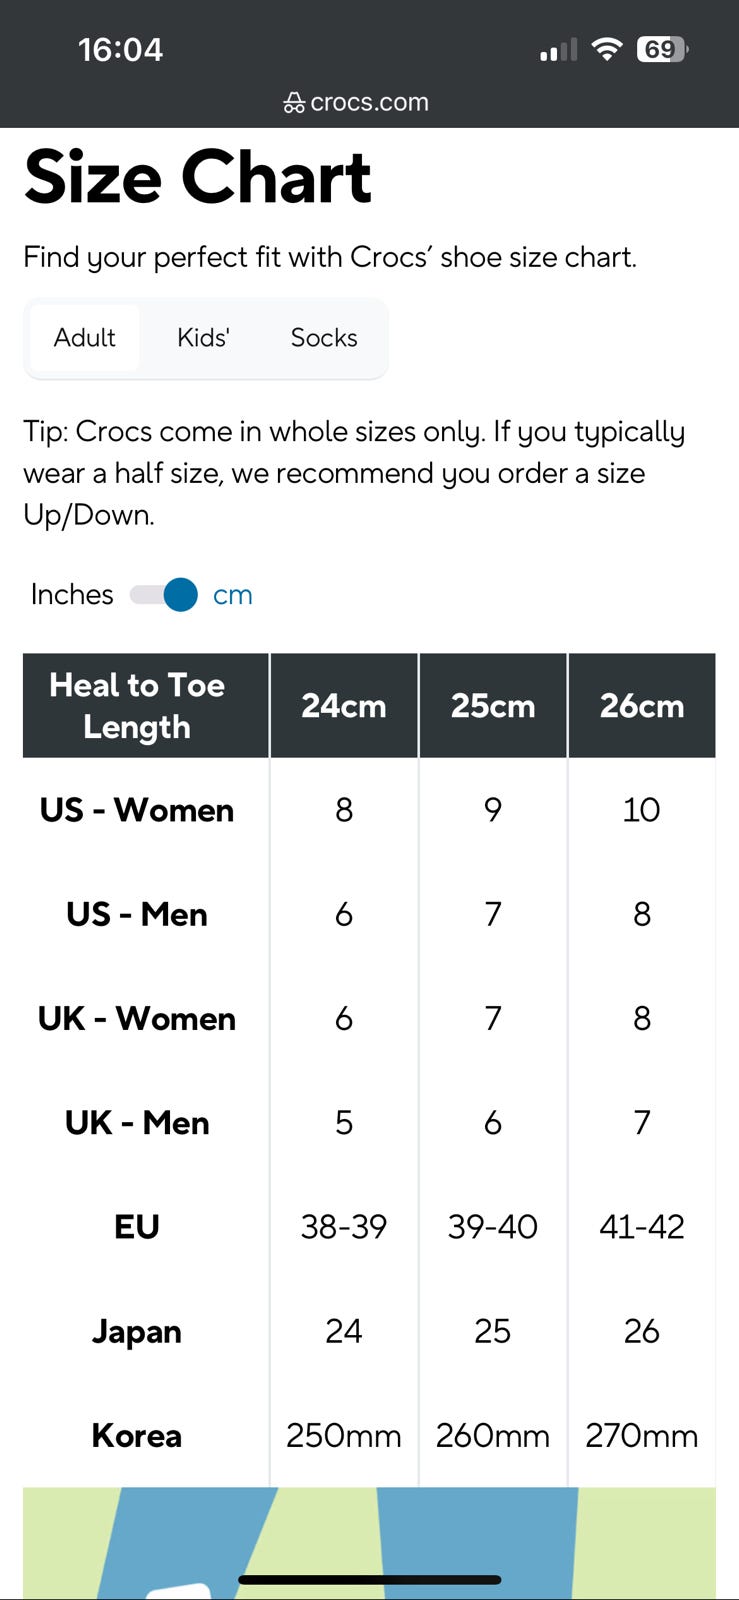Switch to the Adult size tab
739x1600 pixels.
(85, 338)
